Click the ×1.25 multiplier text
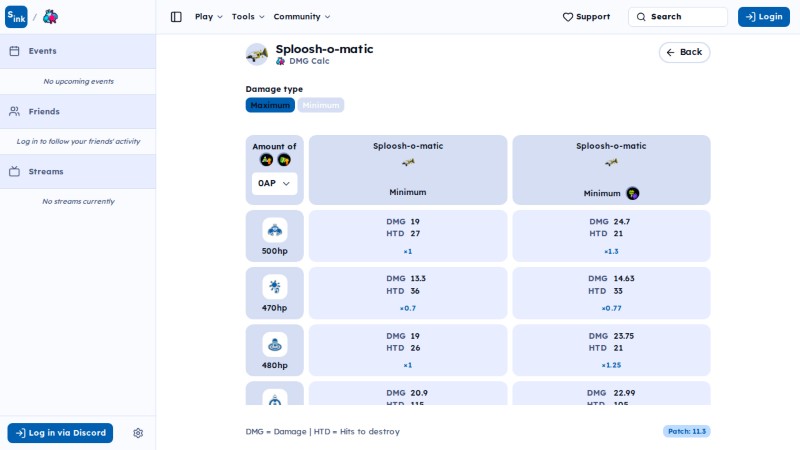The width and height of the screenshot is (800, 450). pos(611,365)
